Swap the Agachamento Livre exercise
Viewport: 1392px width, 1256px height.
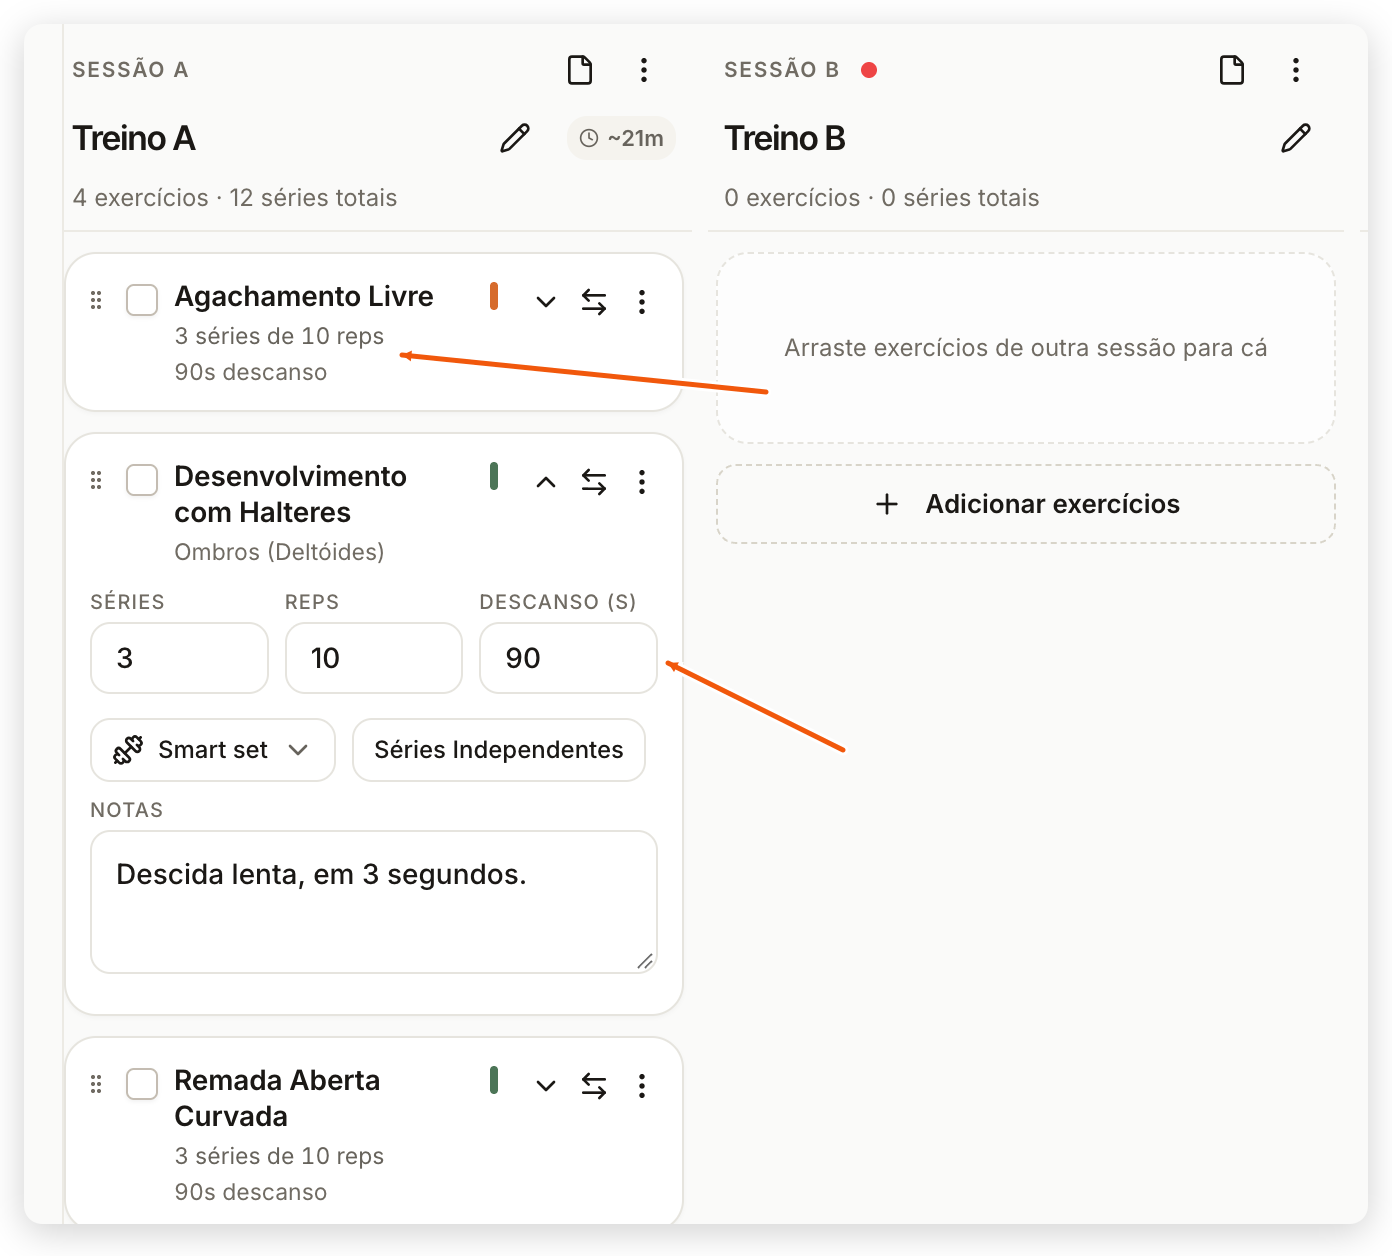click(x=594, y=302)
